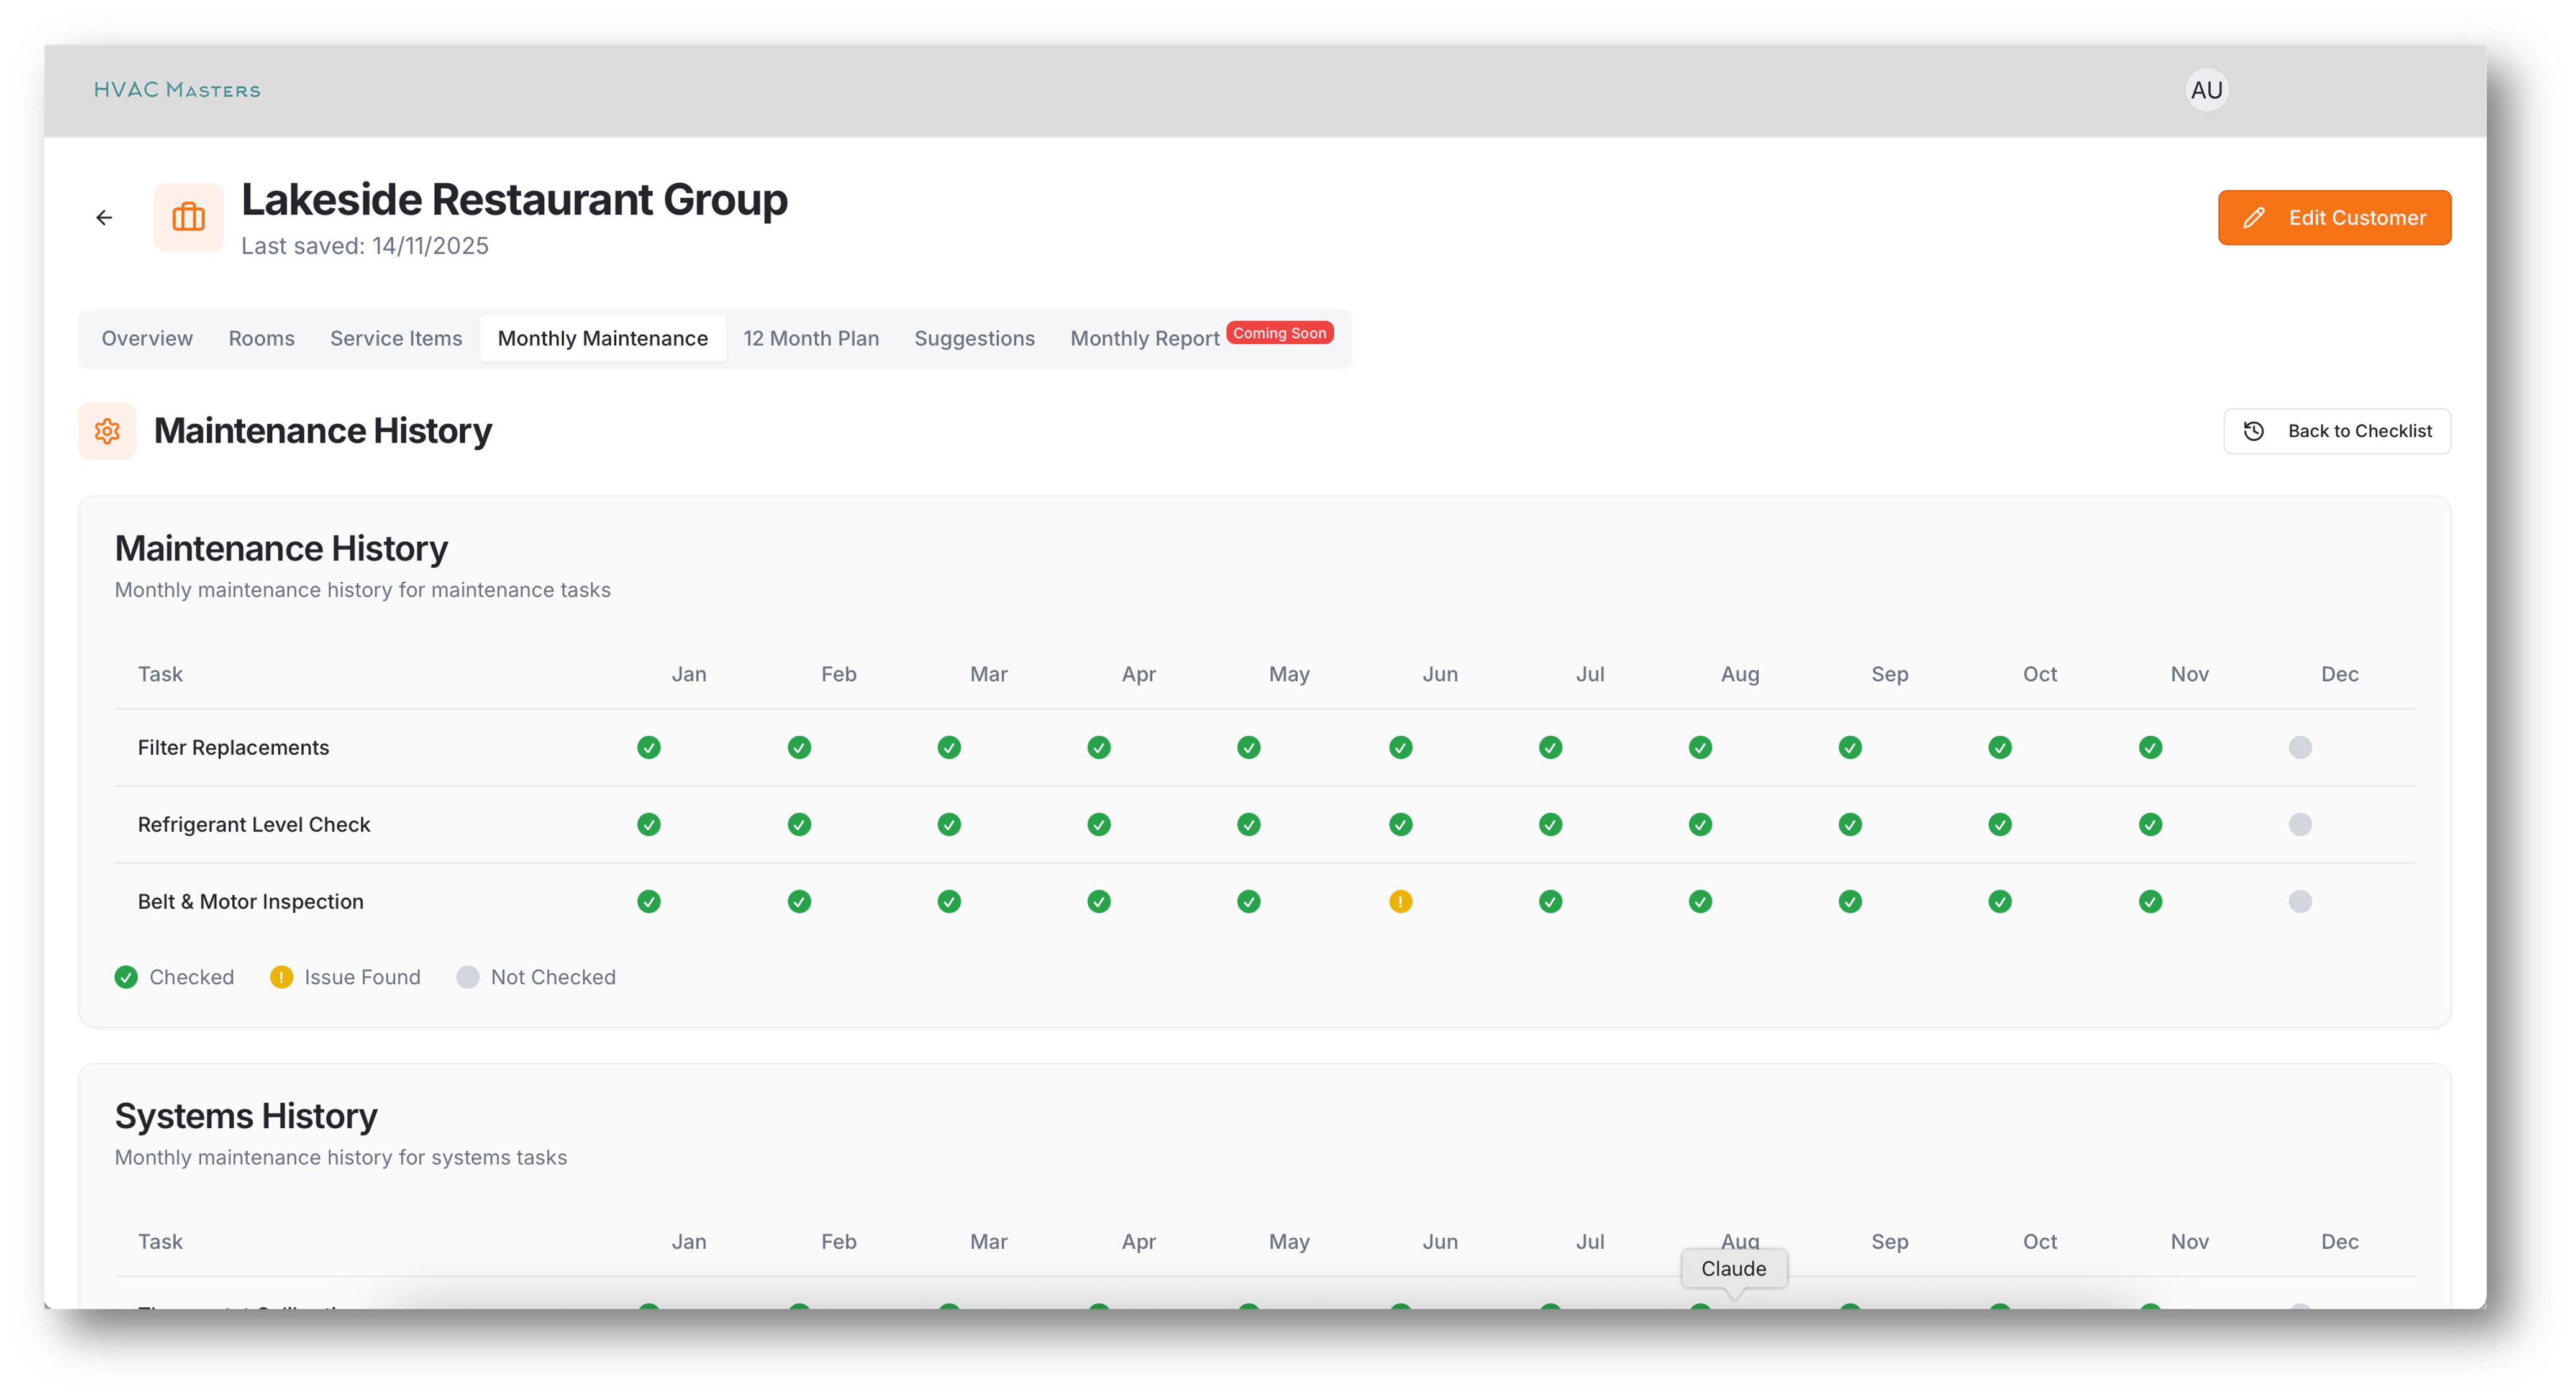Select the Service Items tab

coord(396,338)
